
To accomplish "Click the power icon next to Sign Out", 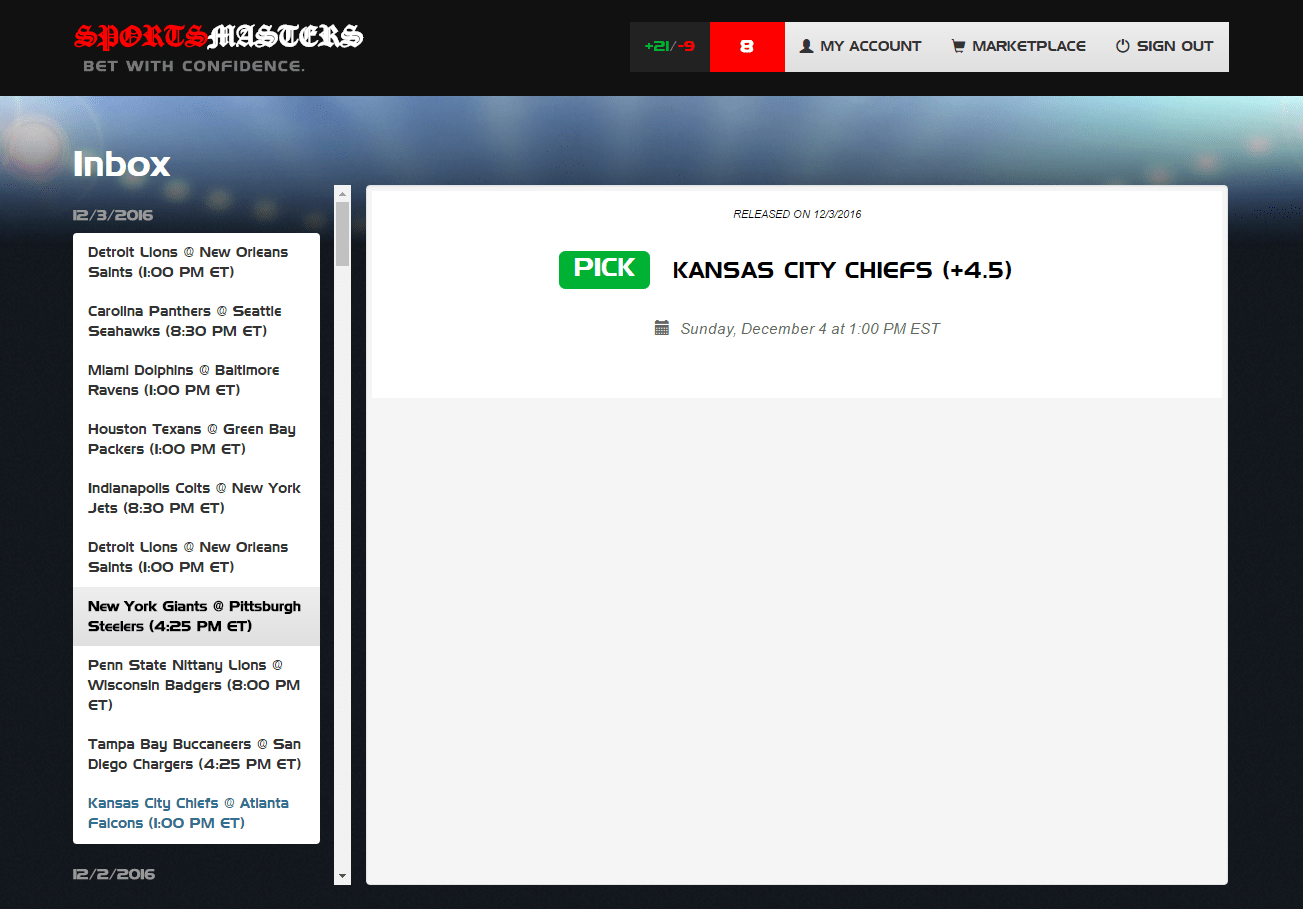I will tap(1122, 46).
